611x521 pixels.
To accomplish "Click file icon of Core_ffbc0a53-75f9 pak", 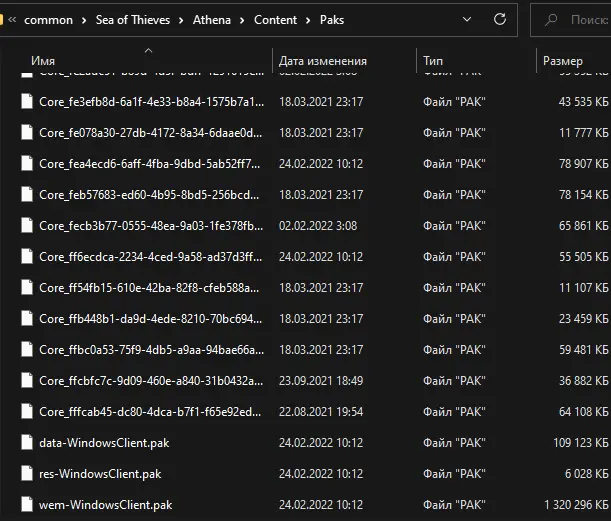I will (27, 350).
